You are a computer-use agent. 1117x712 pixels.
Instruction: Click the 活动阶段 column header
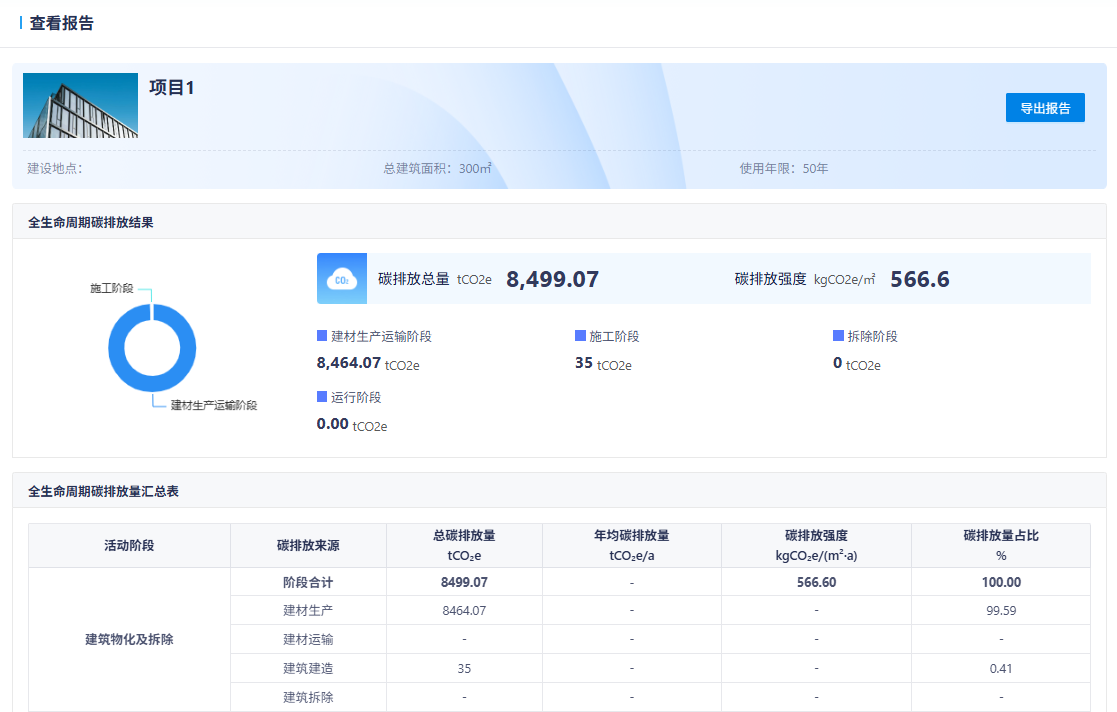pos(129,545)
